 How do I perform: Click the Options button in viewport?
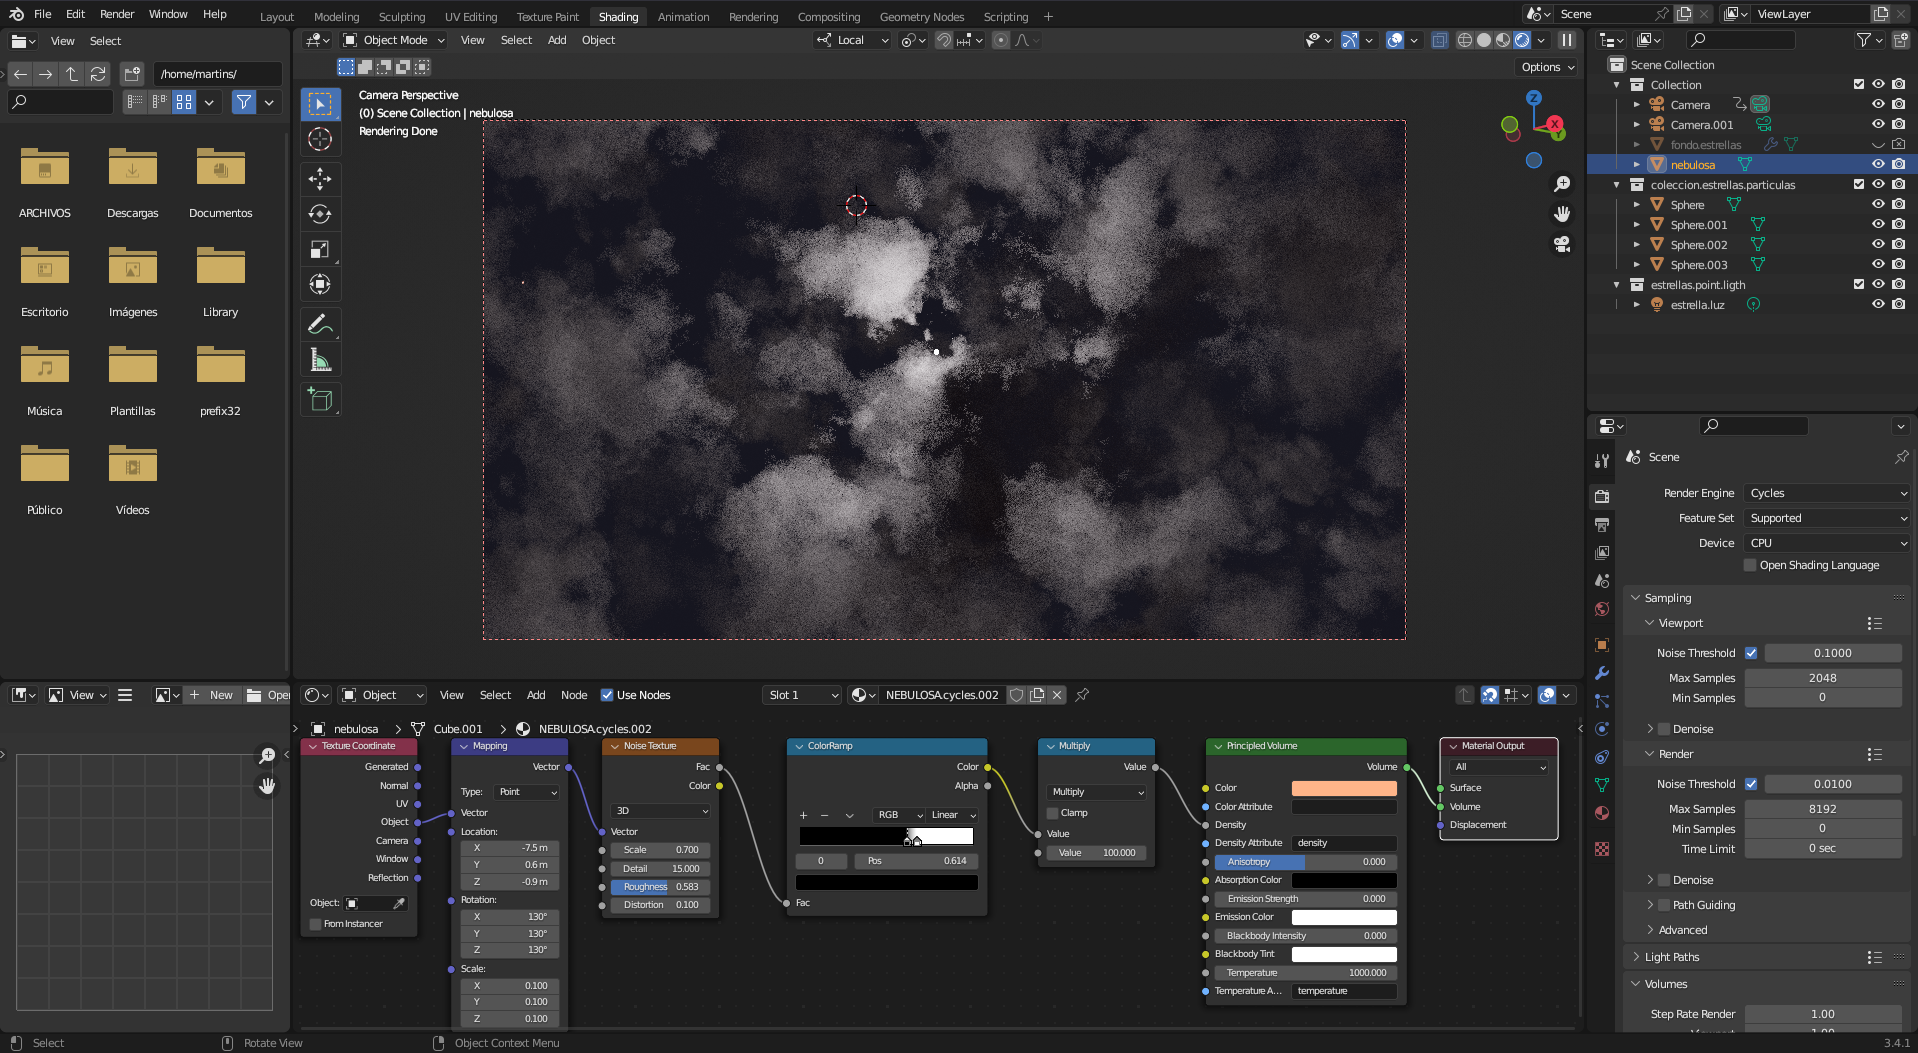1548,67
